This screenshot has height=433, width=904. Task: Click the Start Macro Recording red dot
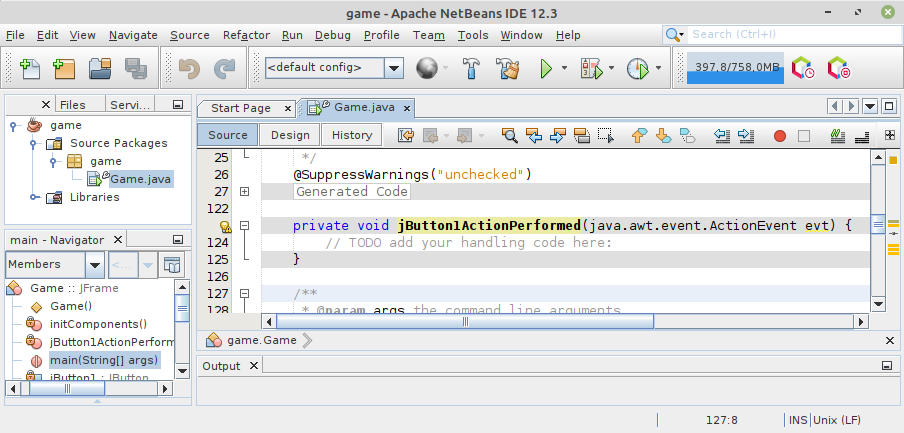(779, 136)
